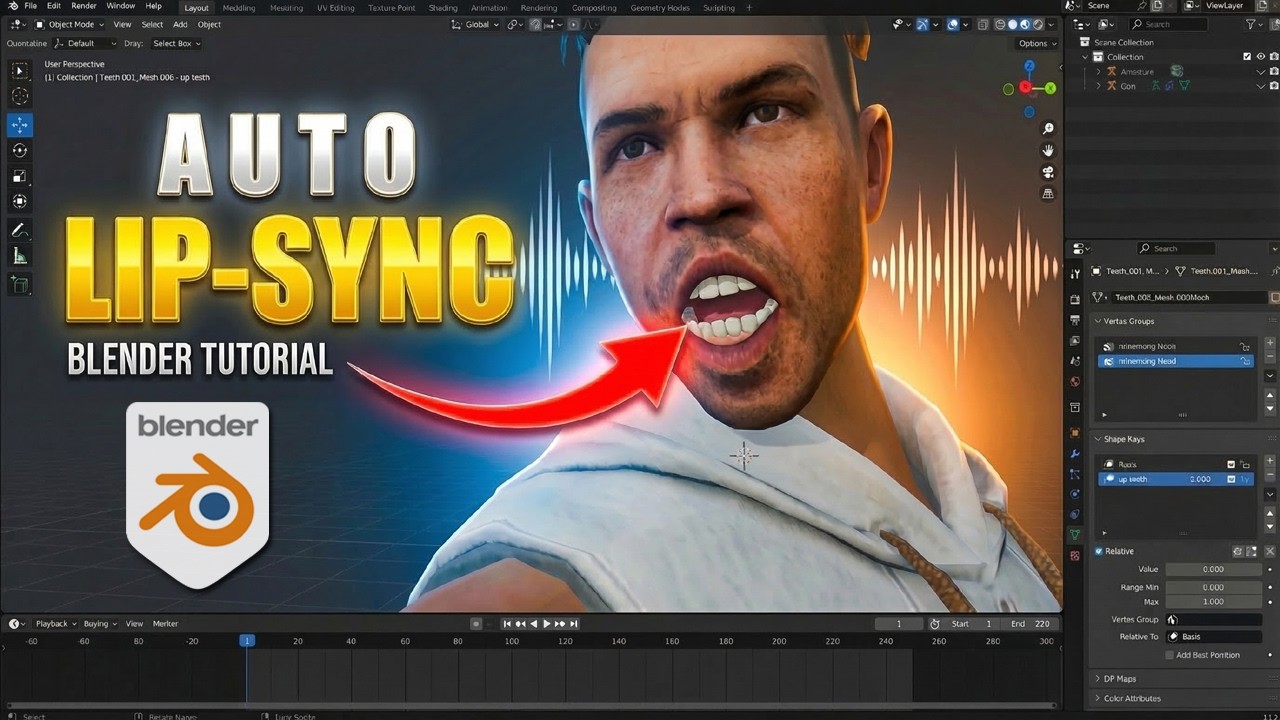This screenshot has height=720, width=1280.
Task: Click the play animation button
Action: click(x=546, y=623)
